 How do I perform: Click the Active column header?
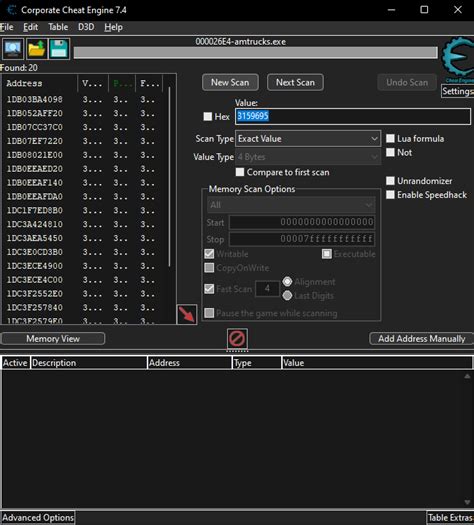pyautogui.click(x=15, y=363)
